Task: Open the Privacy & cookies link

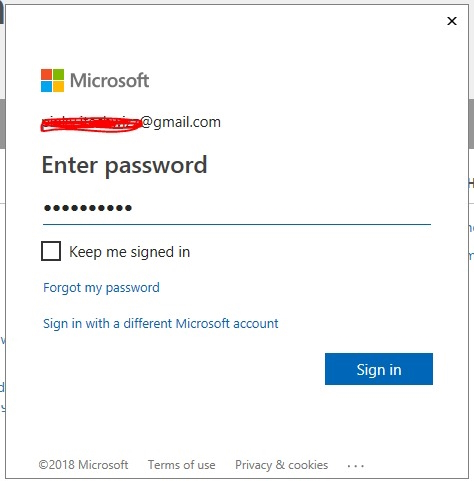Action: pyautogui.click(x=282, y=465)
